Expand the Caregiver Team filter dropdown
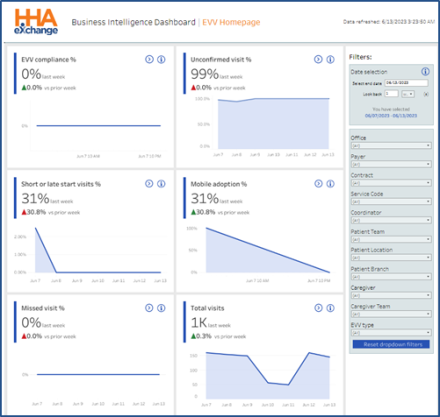 point(391,314)
